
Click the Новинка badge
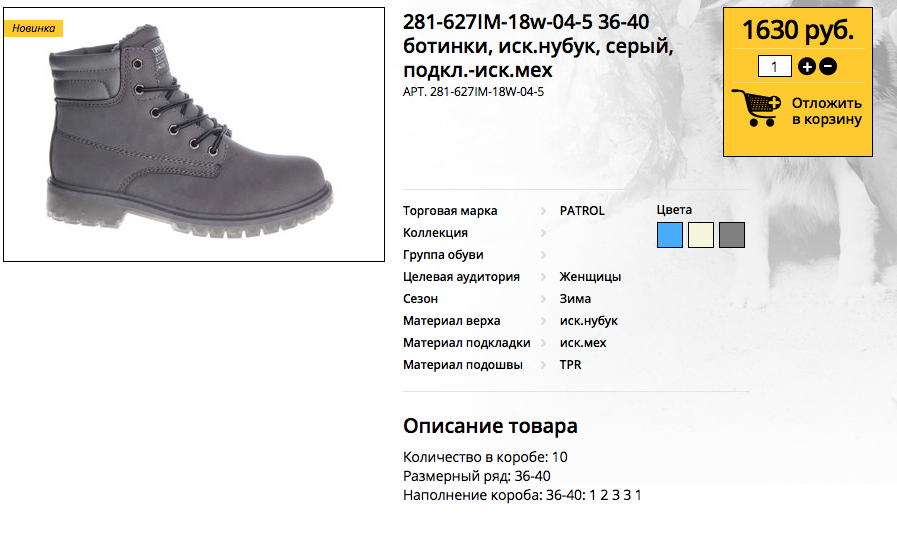click(x=34, y=28)
